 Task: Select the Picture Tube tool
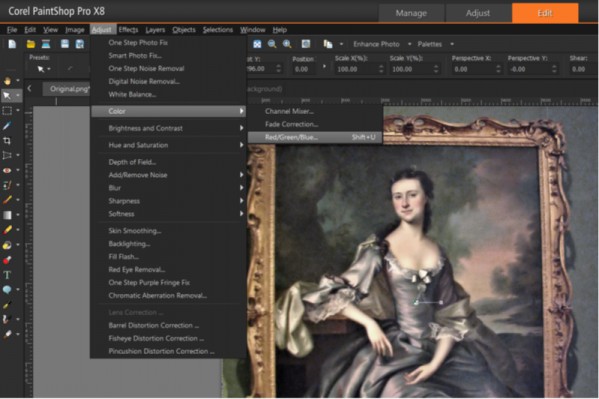[x=7, y=260]
